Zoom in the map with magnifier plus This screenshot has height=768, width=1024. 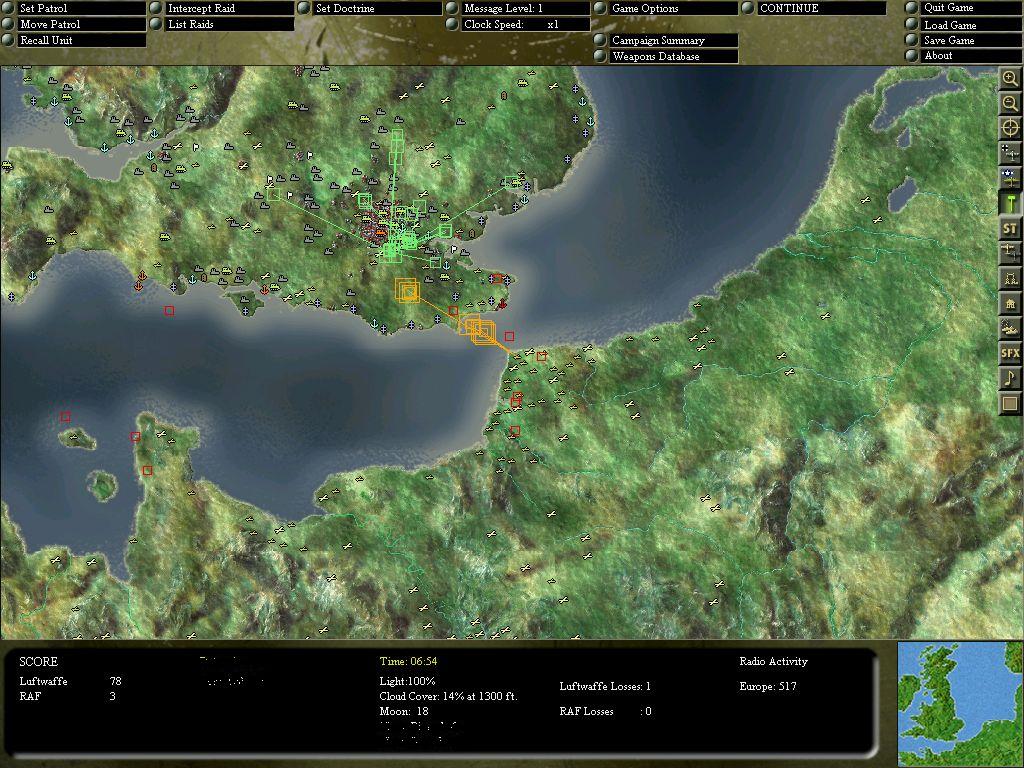1010,79
